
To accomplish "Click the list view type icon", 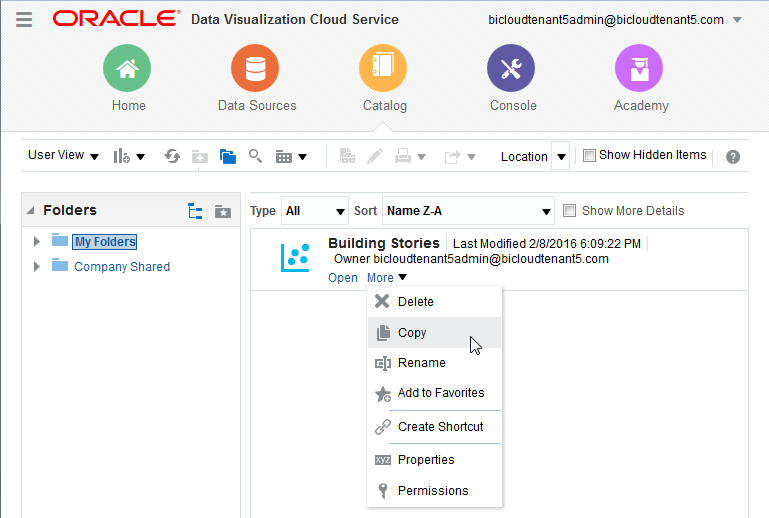I will pos(284,157).
